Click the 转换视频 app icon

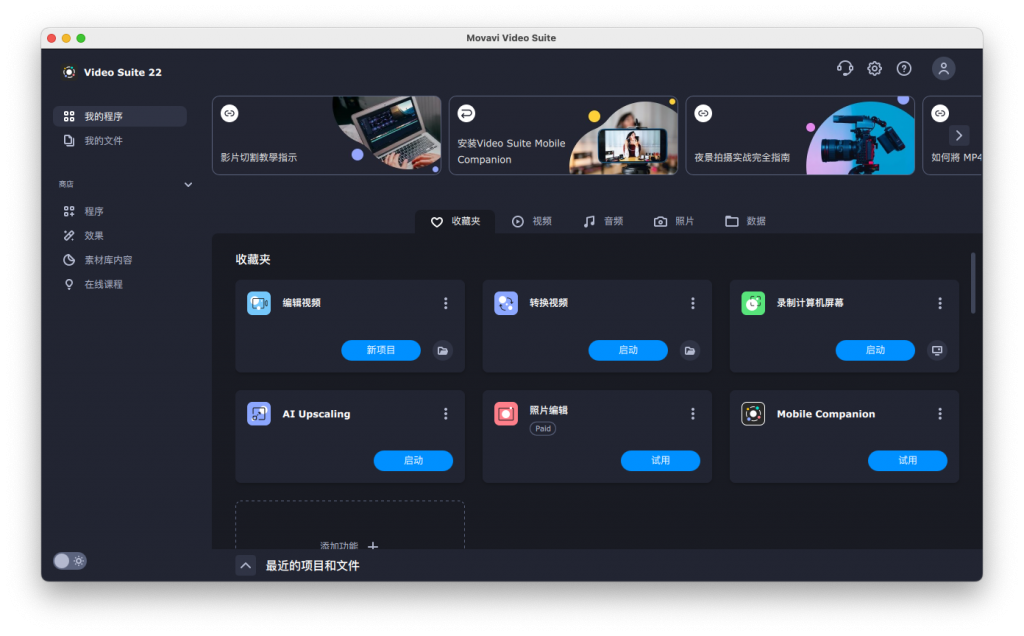tap(506, 303)
